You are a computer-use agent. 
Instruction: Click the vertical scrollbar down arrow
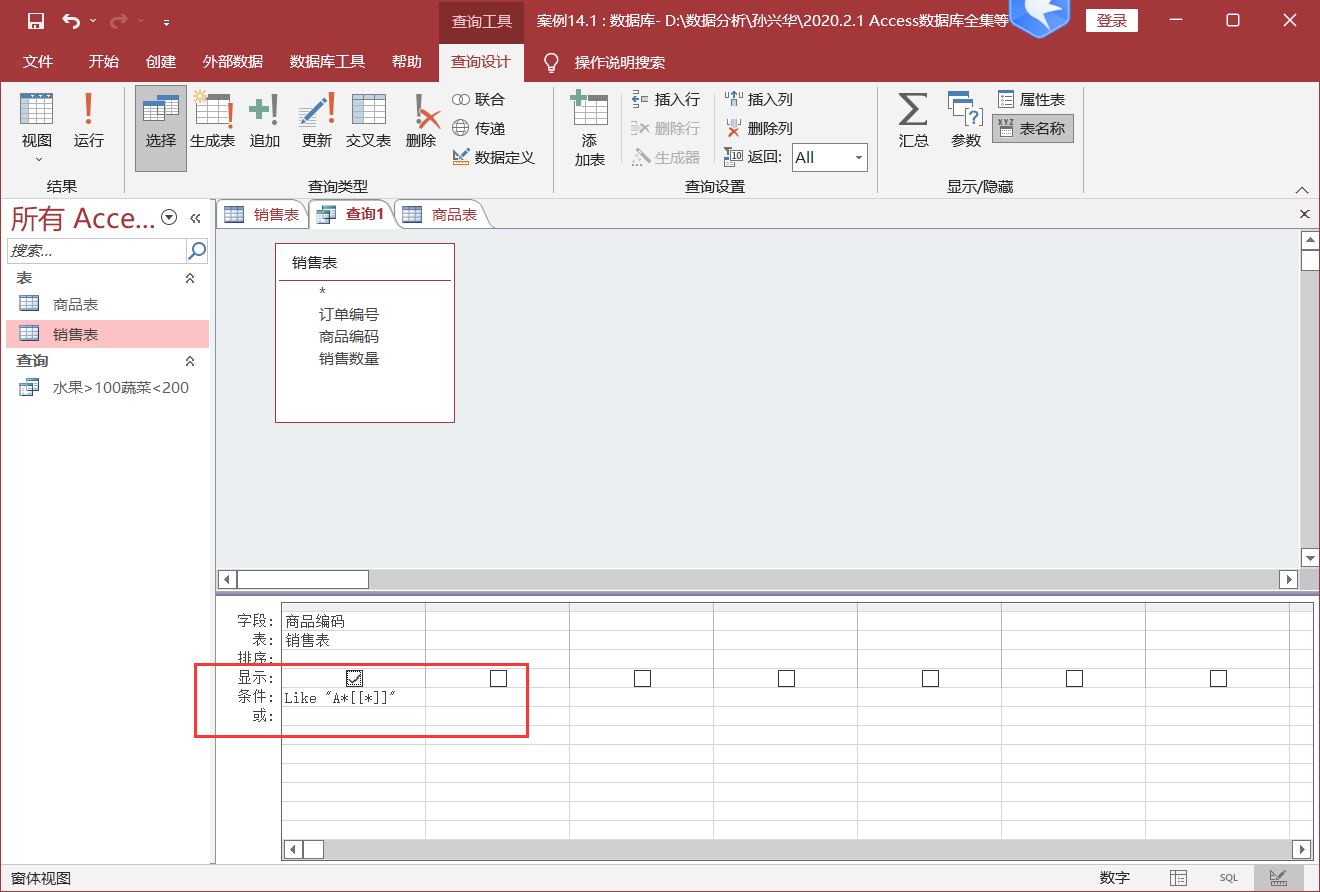click(1310, 557)
